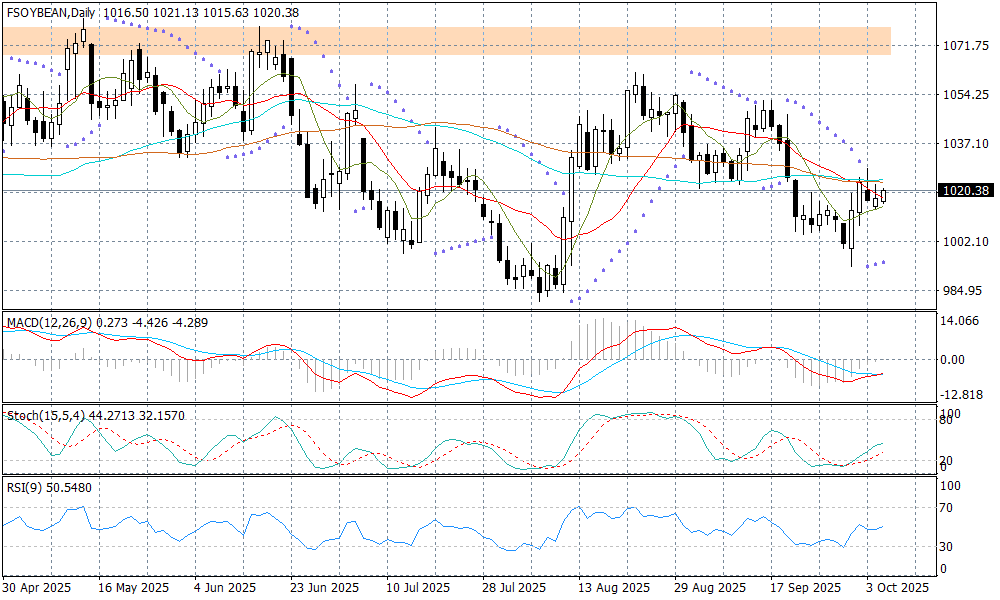
Task: Select the orange resistance zone rectangle
Action: (445, 41)
